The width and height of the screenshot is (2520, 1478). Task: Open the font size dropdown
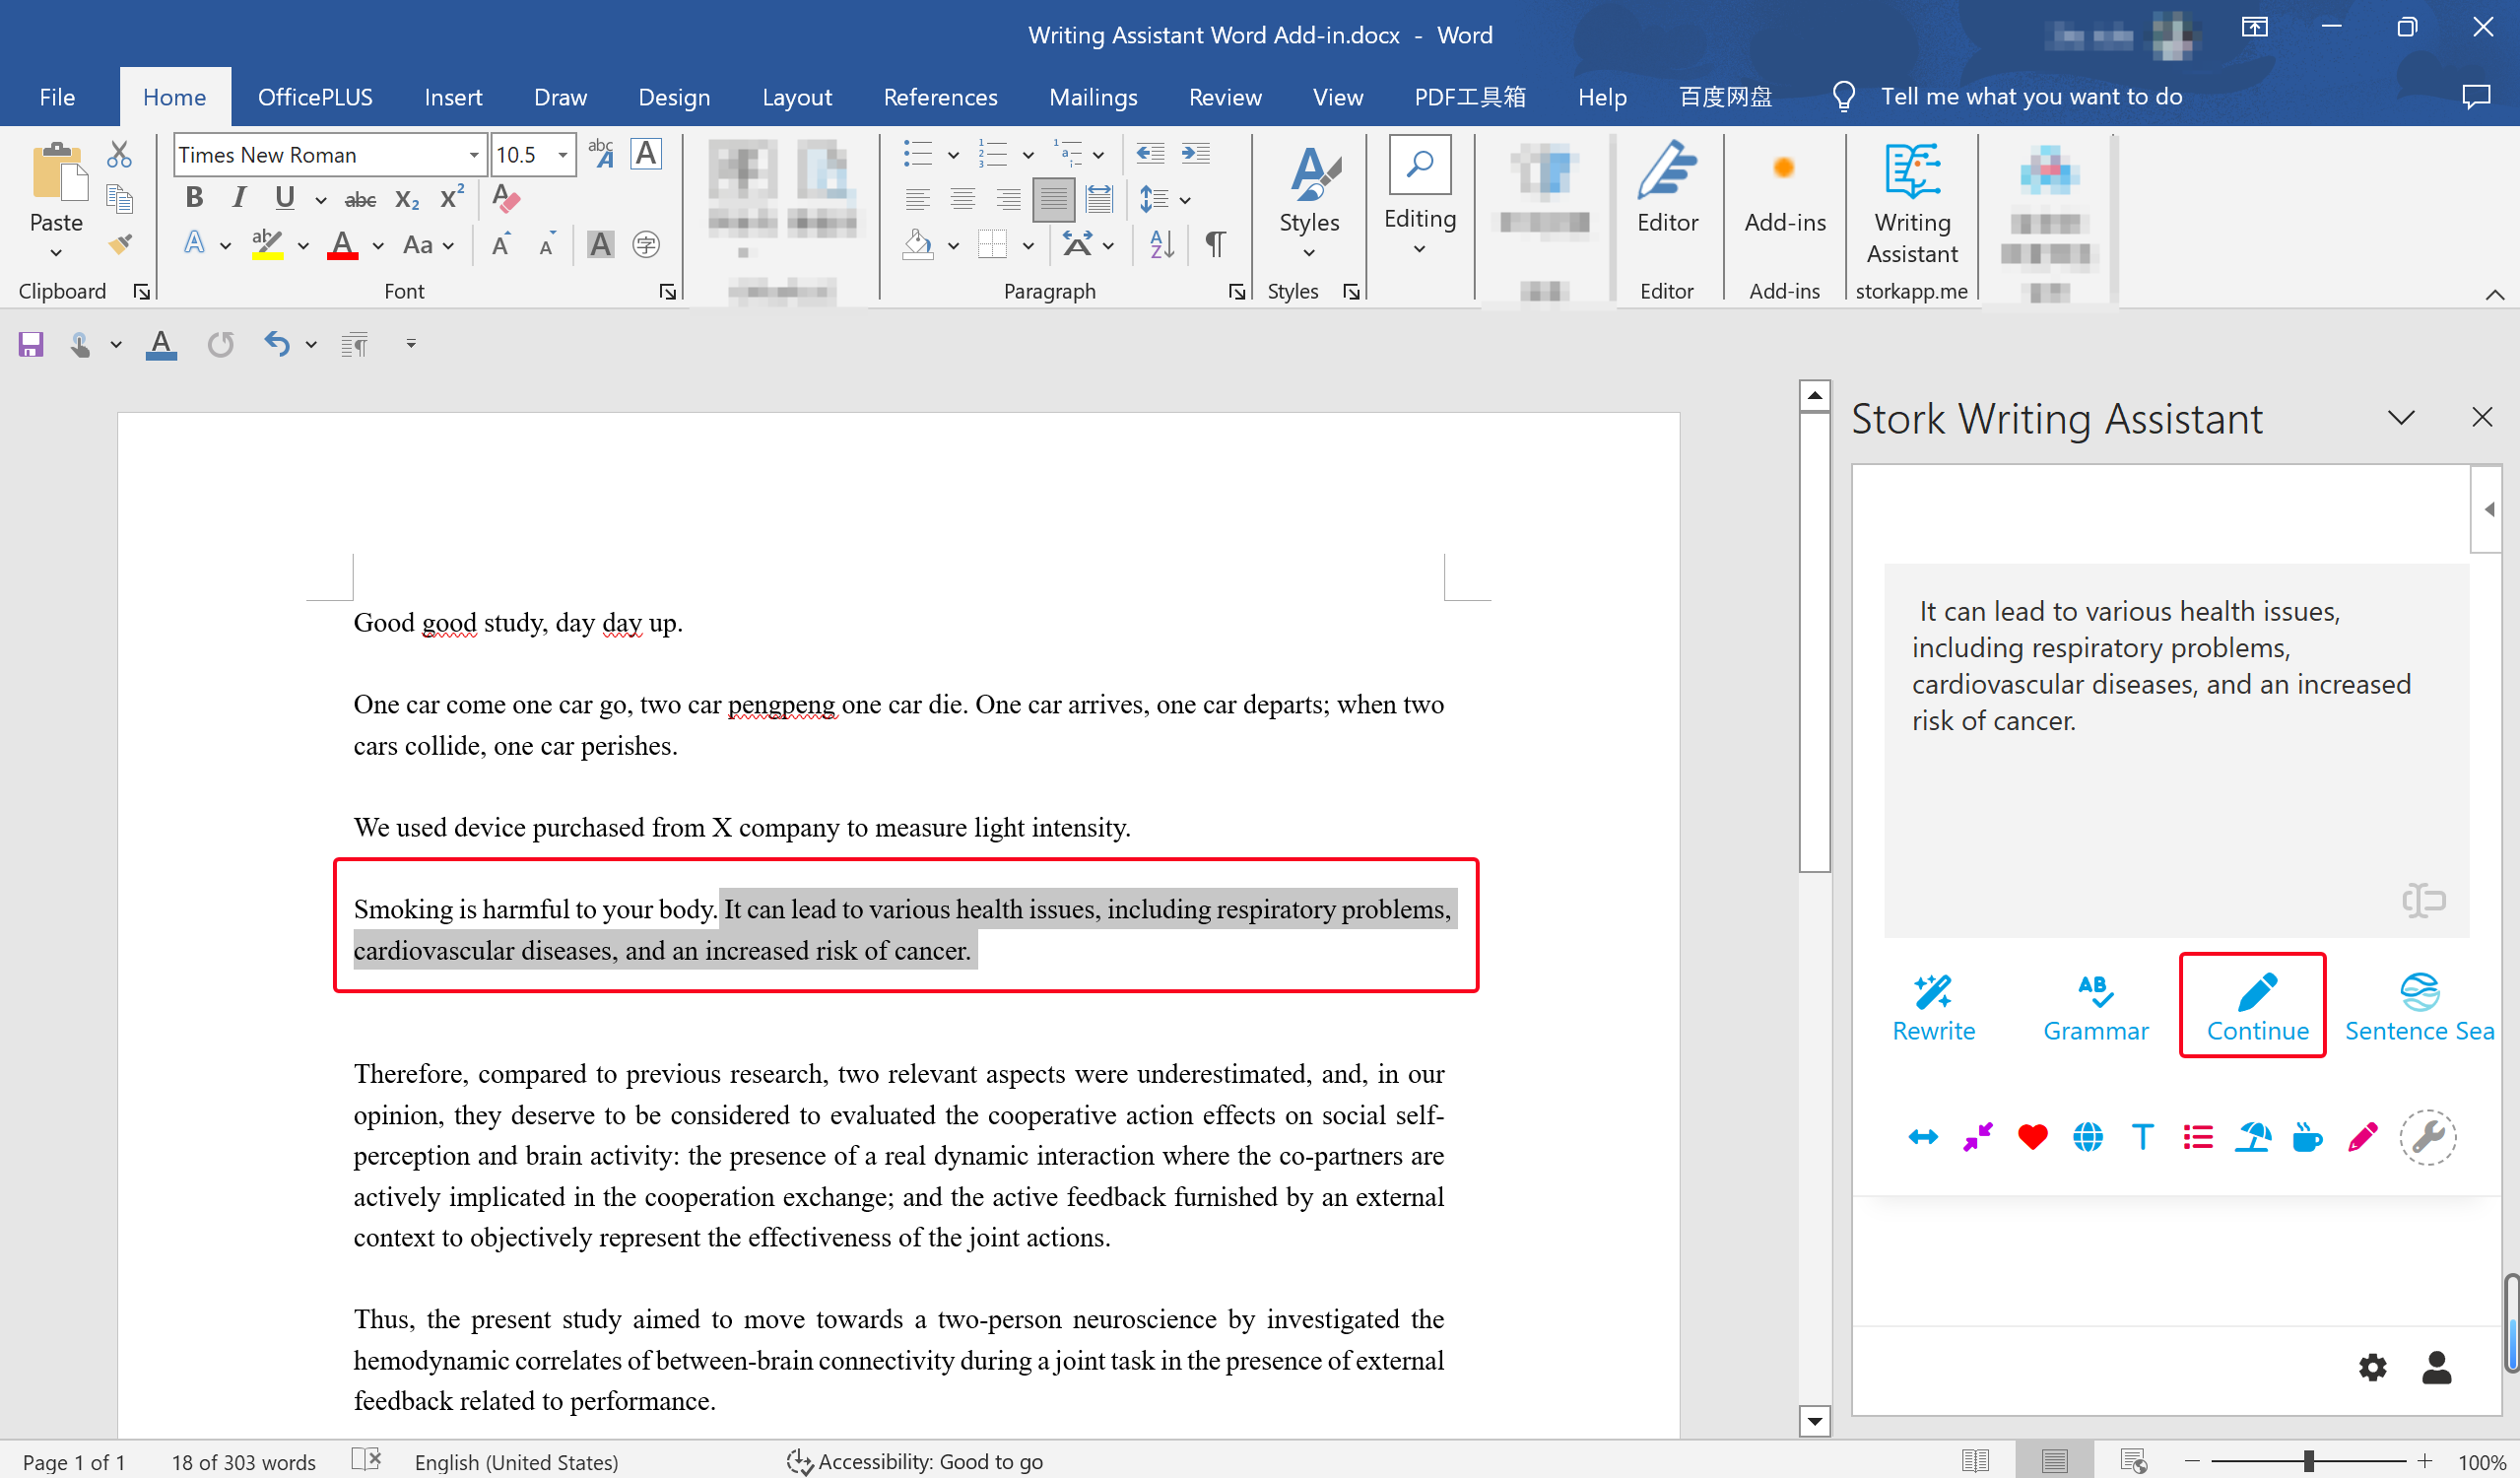click(563, 155)
